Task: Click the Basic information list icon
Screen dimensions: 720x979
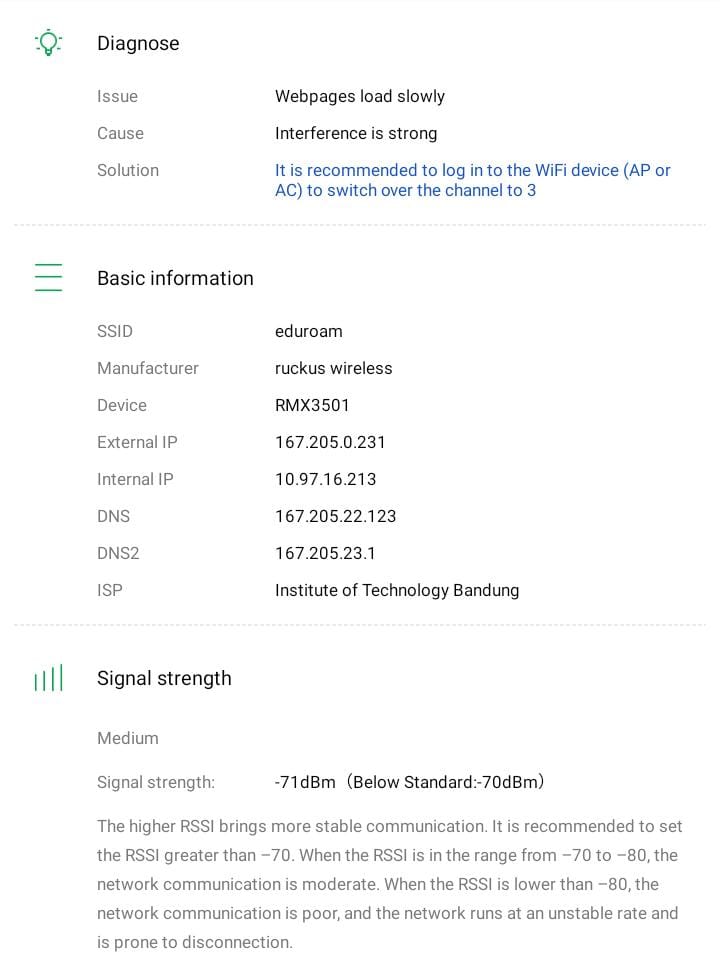Action: pyautogui.click(x=48, y=277)
